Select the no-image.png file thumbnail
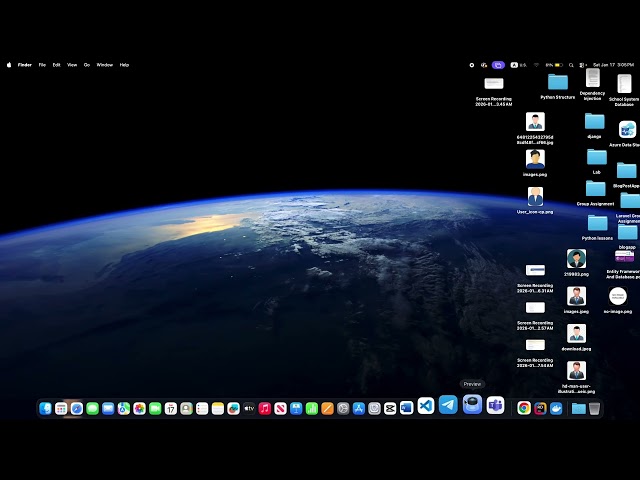Screen dimensions: 640x480 click(x=618, y=296)
